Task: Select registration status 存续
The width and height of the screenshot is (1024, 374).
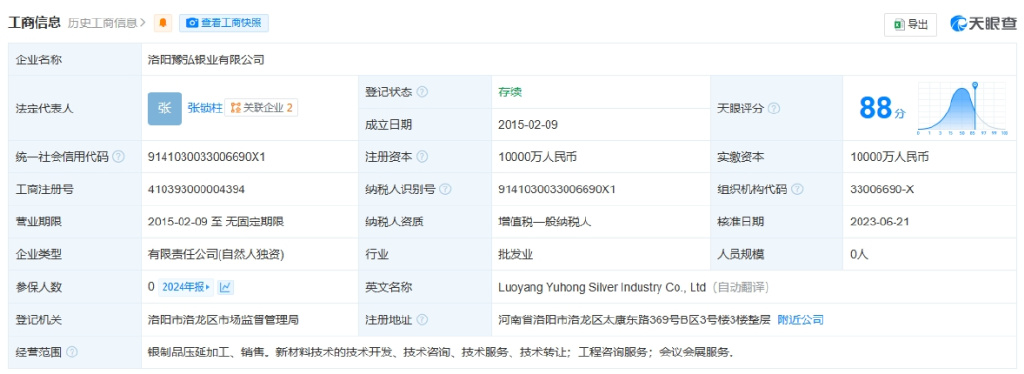Action: pos(510,92)
